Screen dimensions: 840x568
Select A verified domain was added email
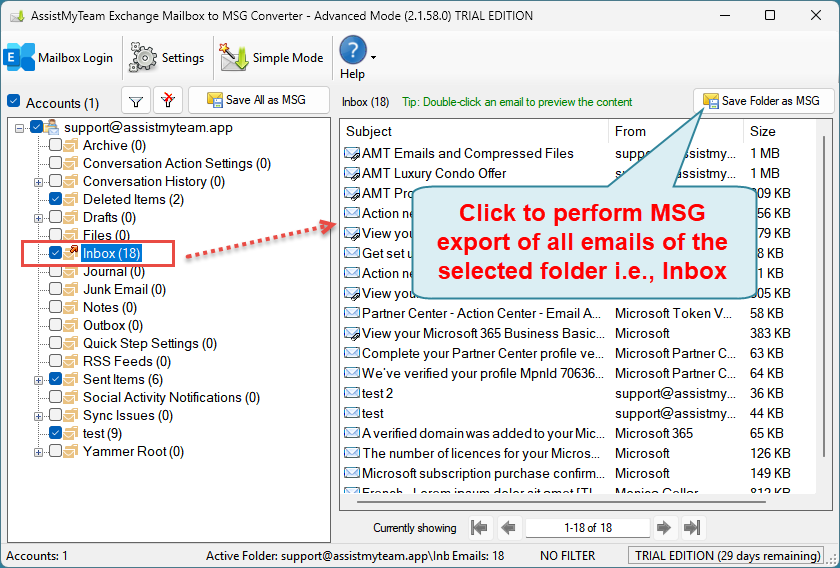click(483, 433)
